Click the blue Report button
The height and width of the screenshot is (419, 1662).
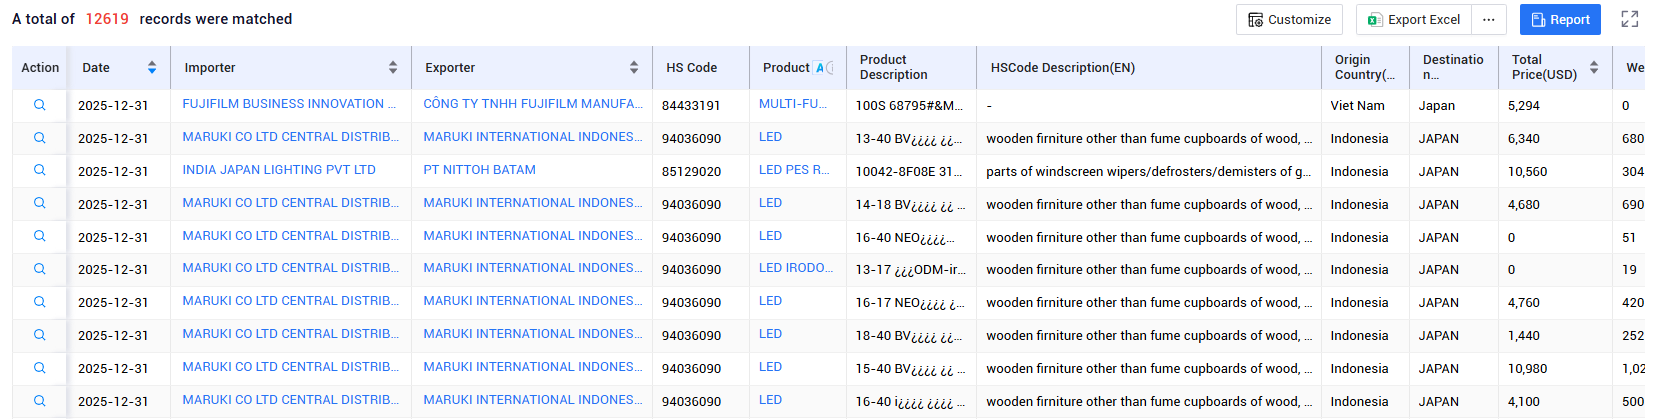(x=1560, y=20)
